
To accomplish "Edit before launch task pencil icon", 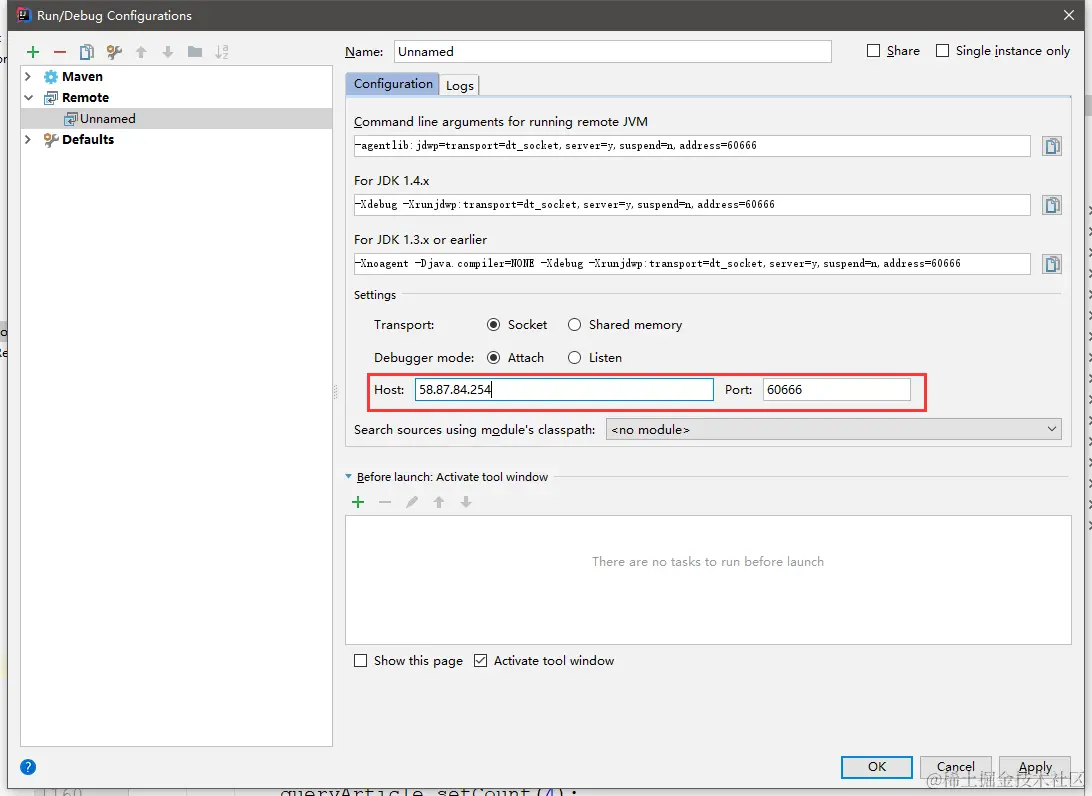I will click(412, 502).
